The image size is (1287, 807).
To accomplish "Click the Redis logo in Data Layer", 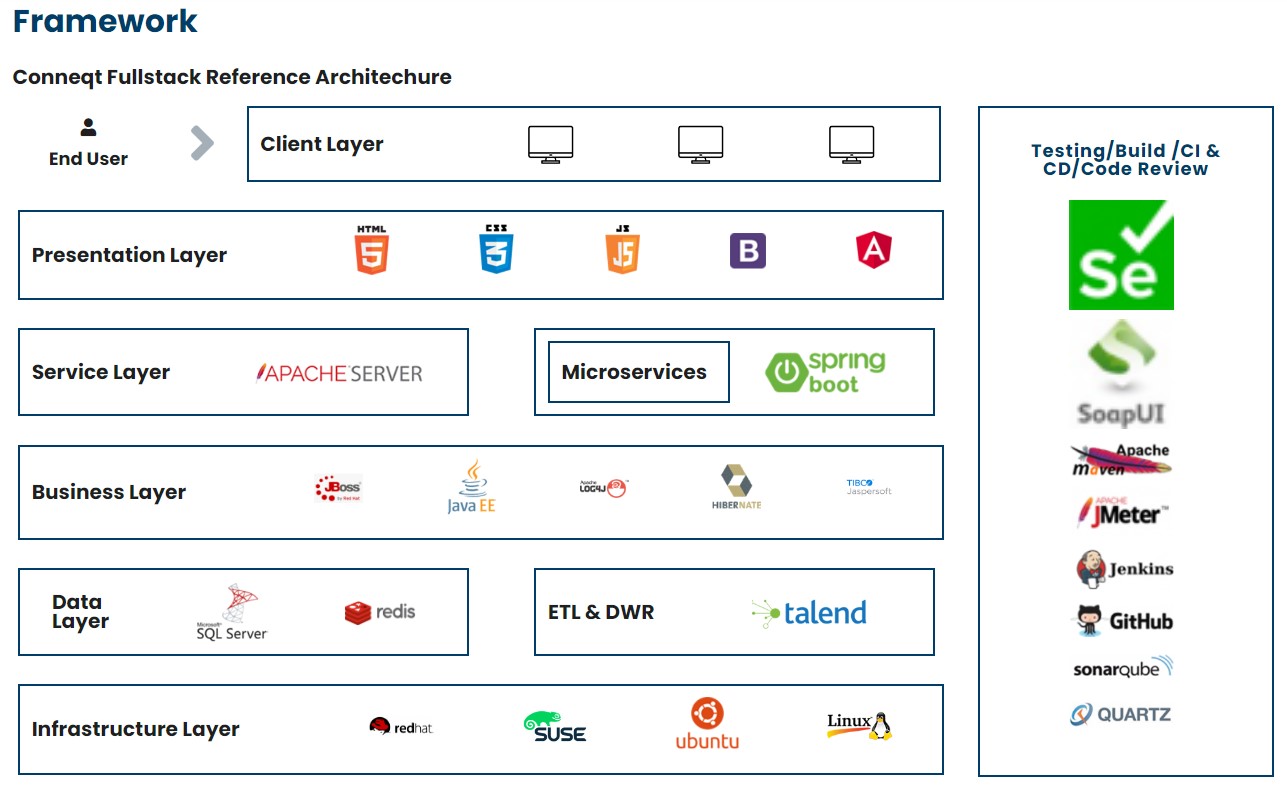I will pyautogui.click(x=380, y=612).
